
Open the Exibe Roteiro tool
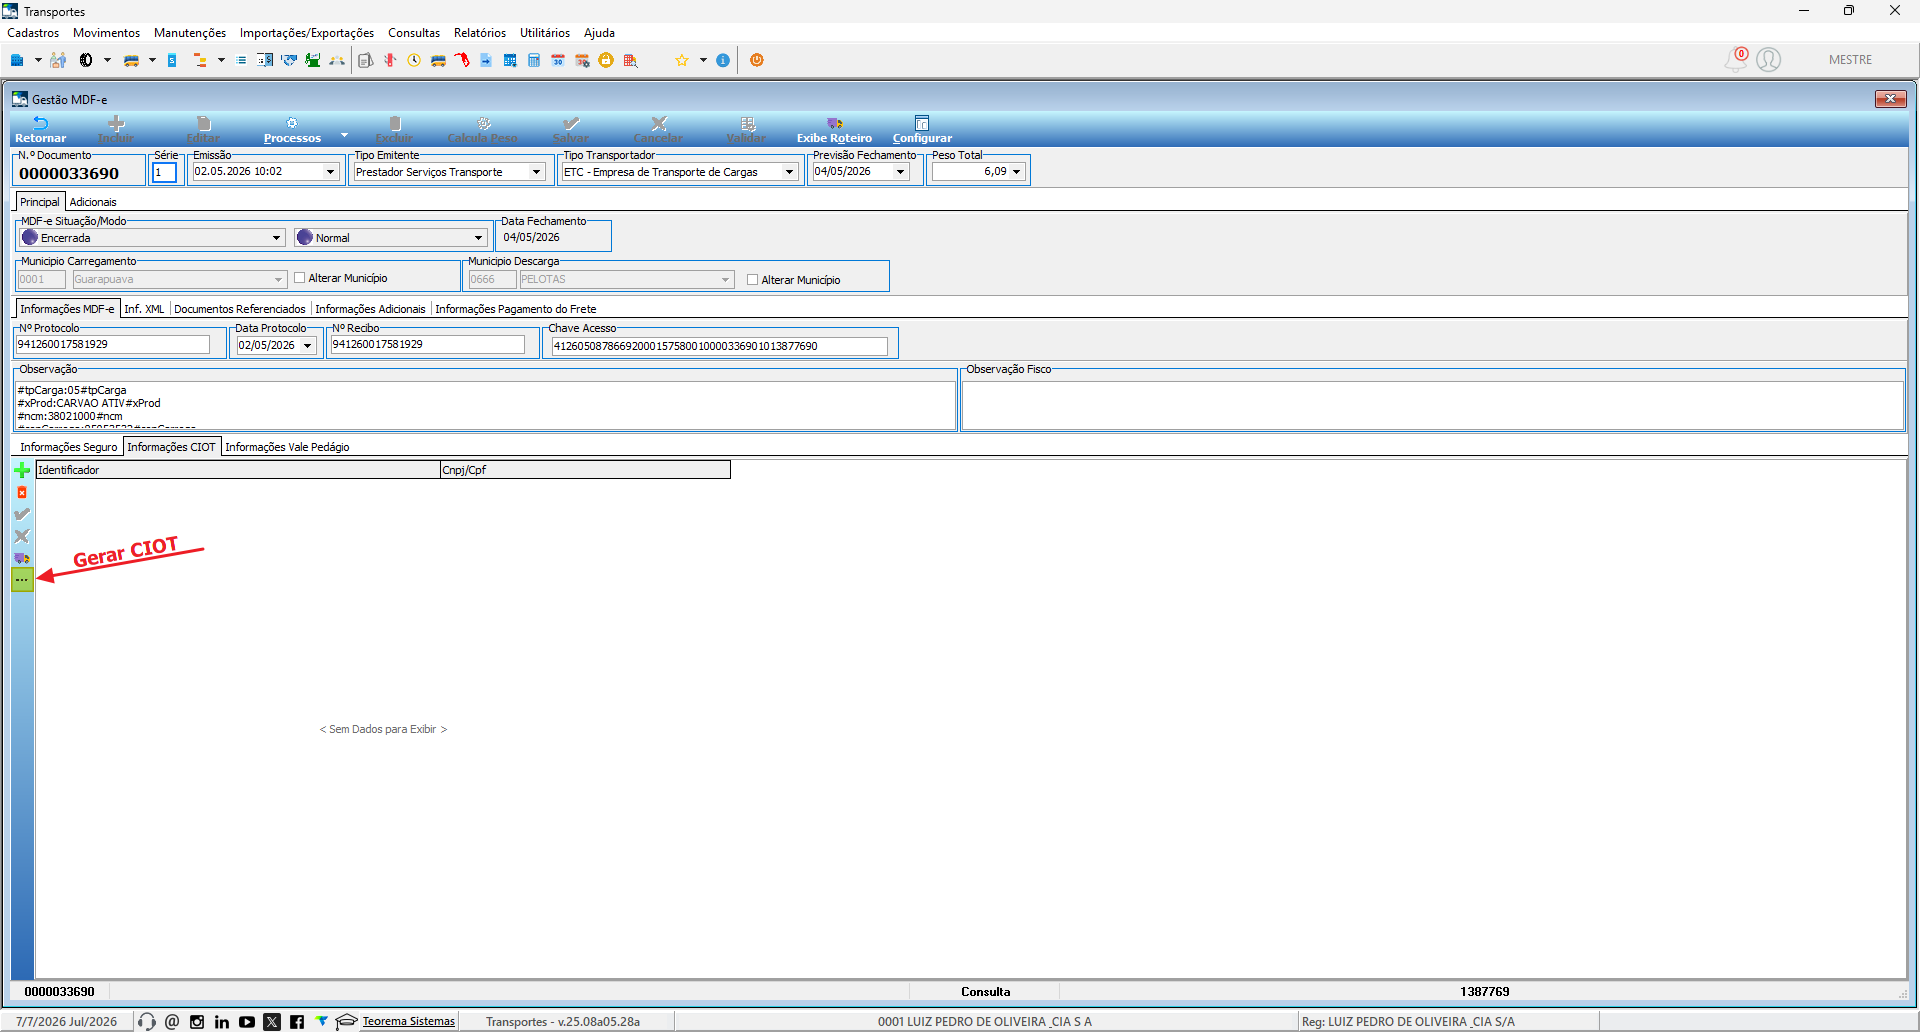click(x=834, y=130)
